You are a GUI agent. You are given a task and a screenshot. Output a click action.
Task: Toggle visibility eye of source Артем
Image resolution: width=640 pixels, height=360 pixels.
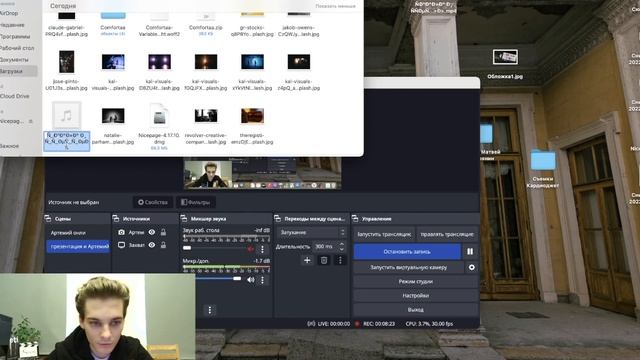152,232
